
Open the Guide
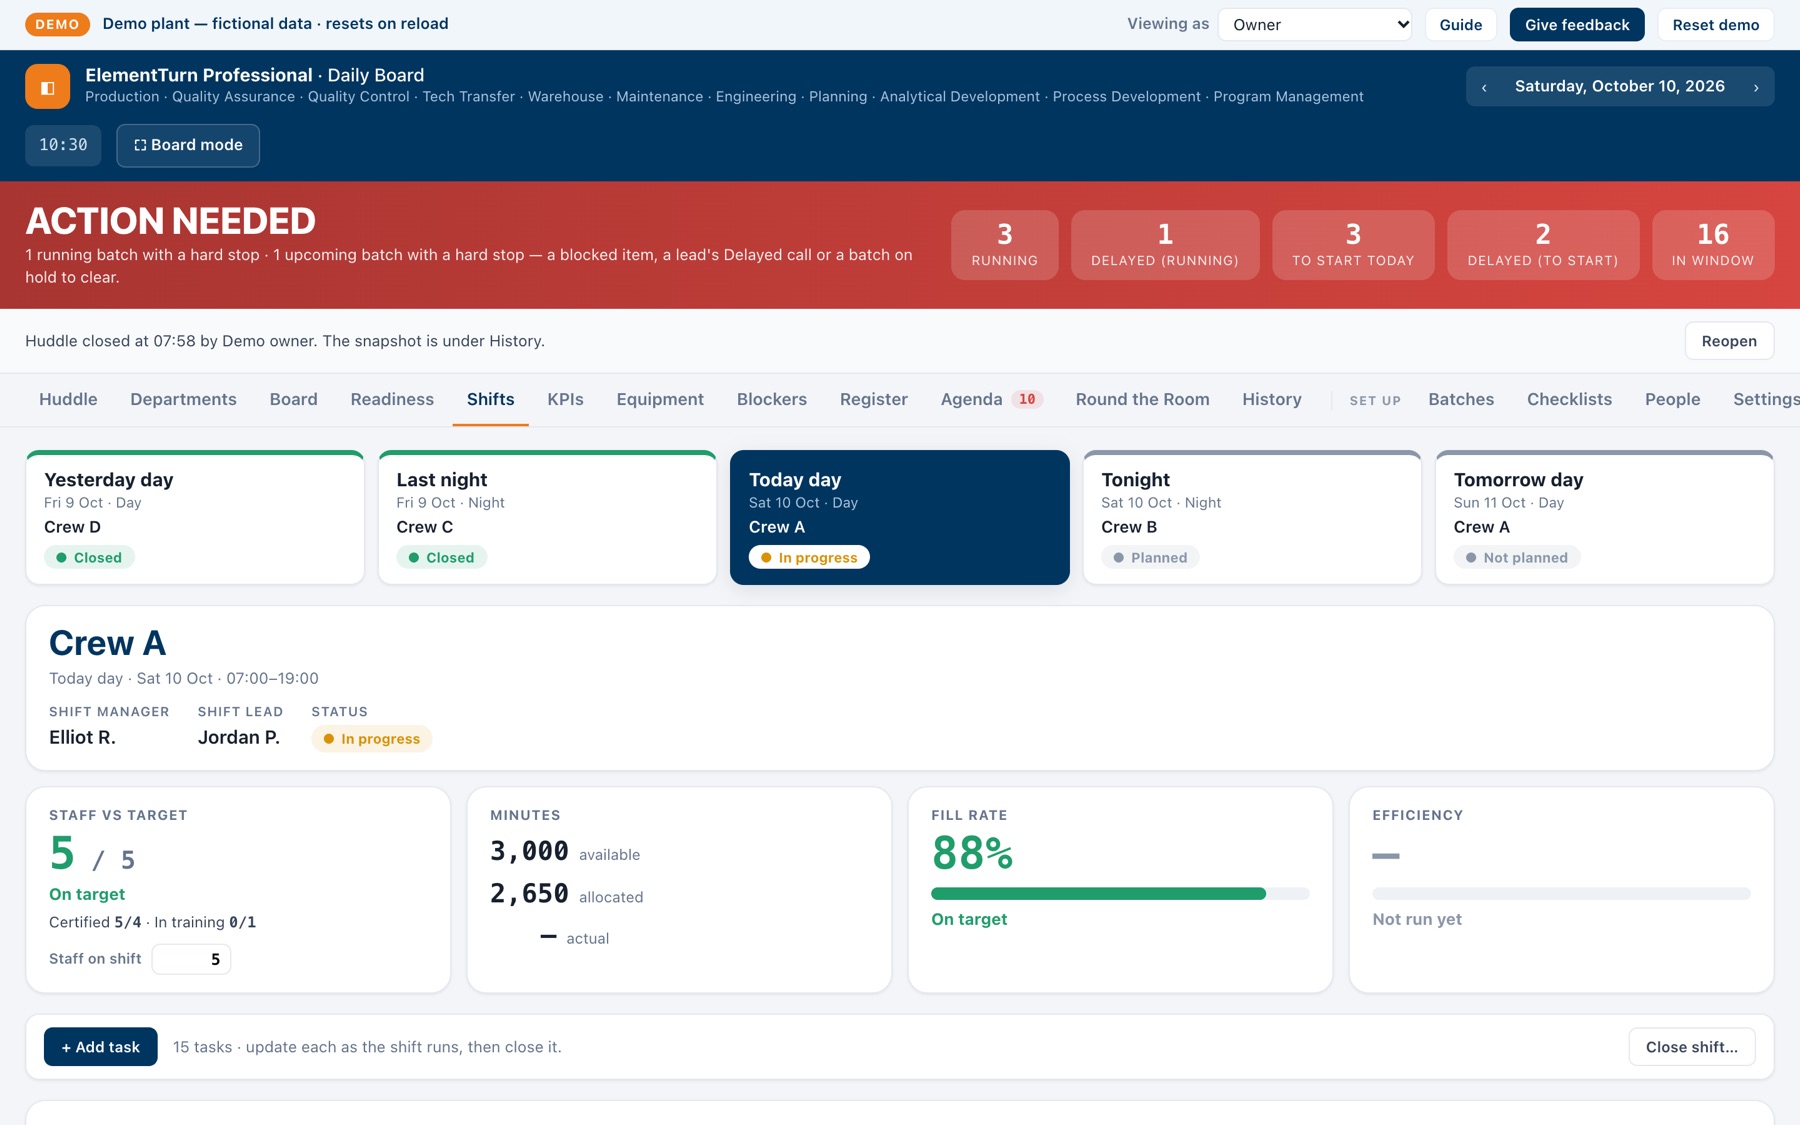[x=1460, y=25]
